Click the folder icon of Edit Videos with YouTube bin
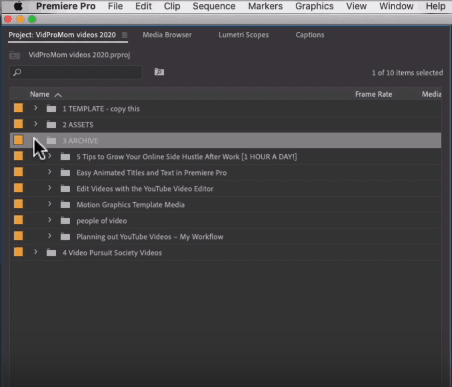This screenshot has width=452, height=387. (65, 188)
